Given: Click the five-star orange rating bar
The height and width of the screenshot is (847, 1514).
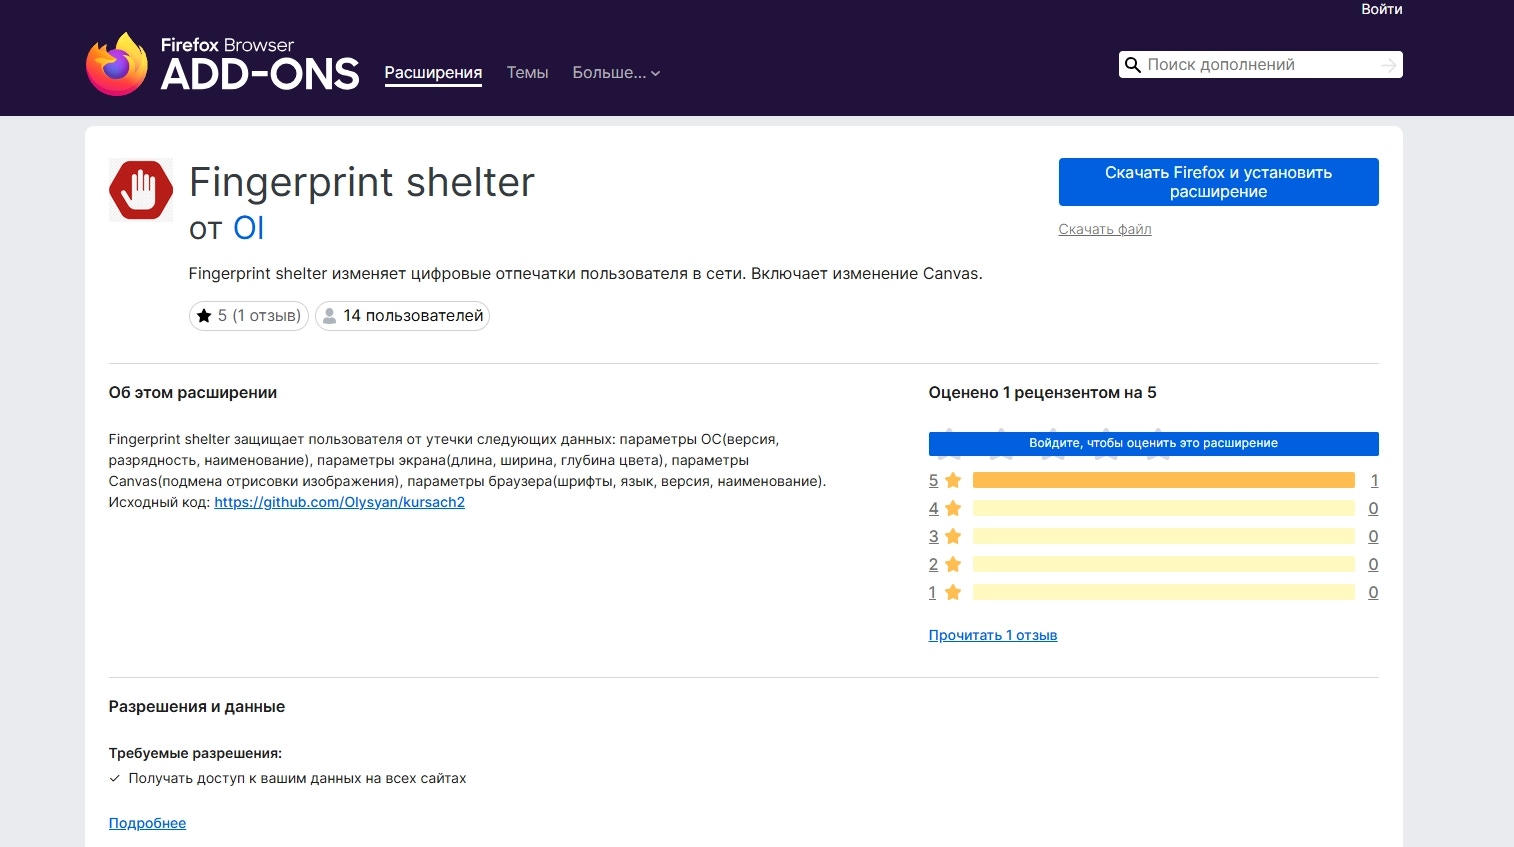Looking at the screenshot, I should [1163, 481].
